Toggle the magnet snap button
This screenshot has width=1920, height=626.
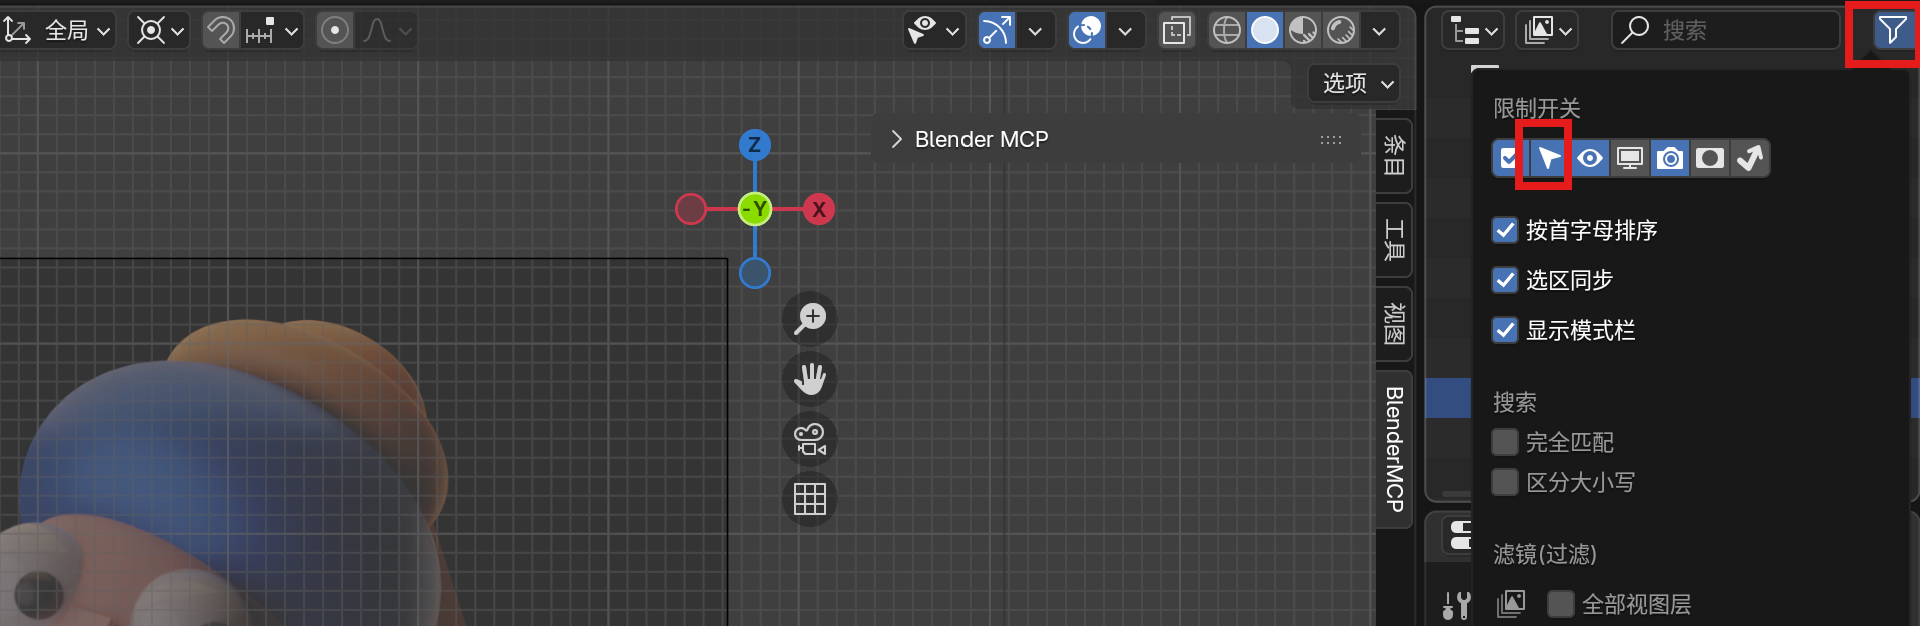coord(220,31)
